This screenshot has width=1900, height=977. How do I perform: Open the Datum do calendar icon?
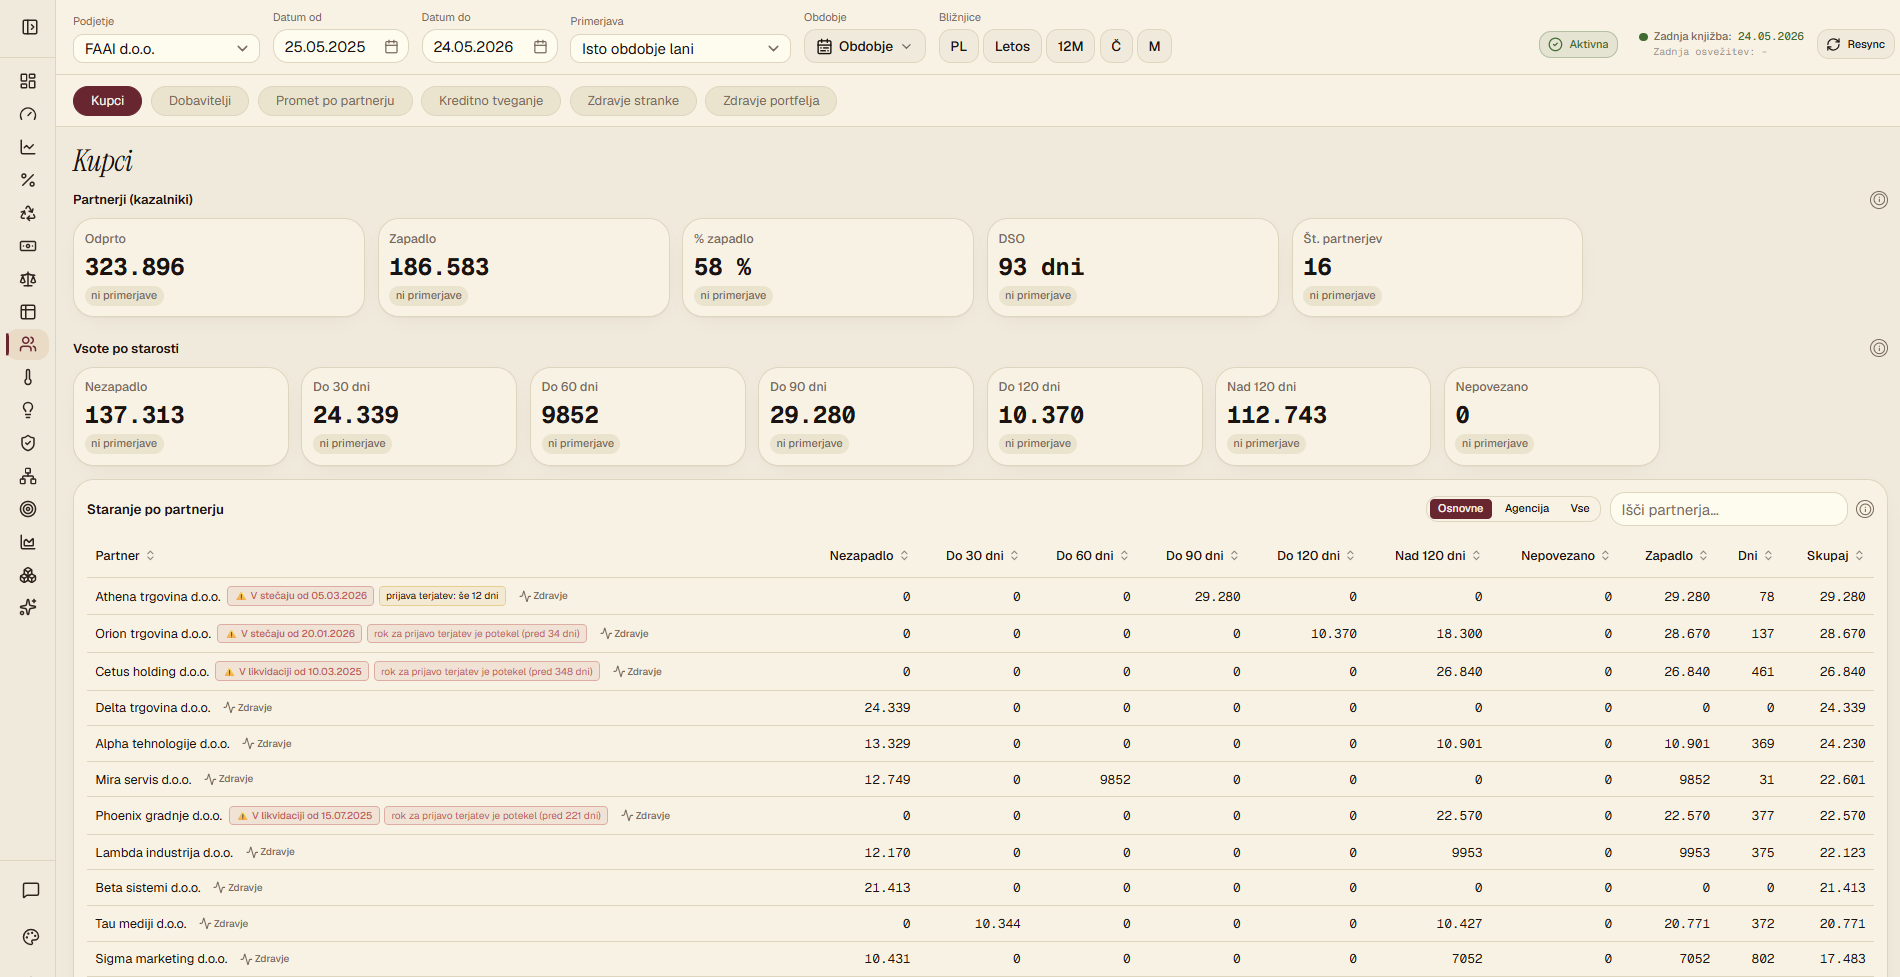(x=540, y=47)
